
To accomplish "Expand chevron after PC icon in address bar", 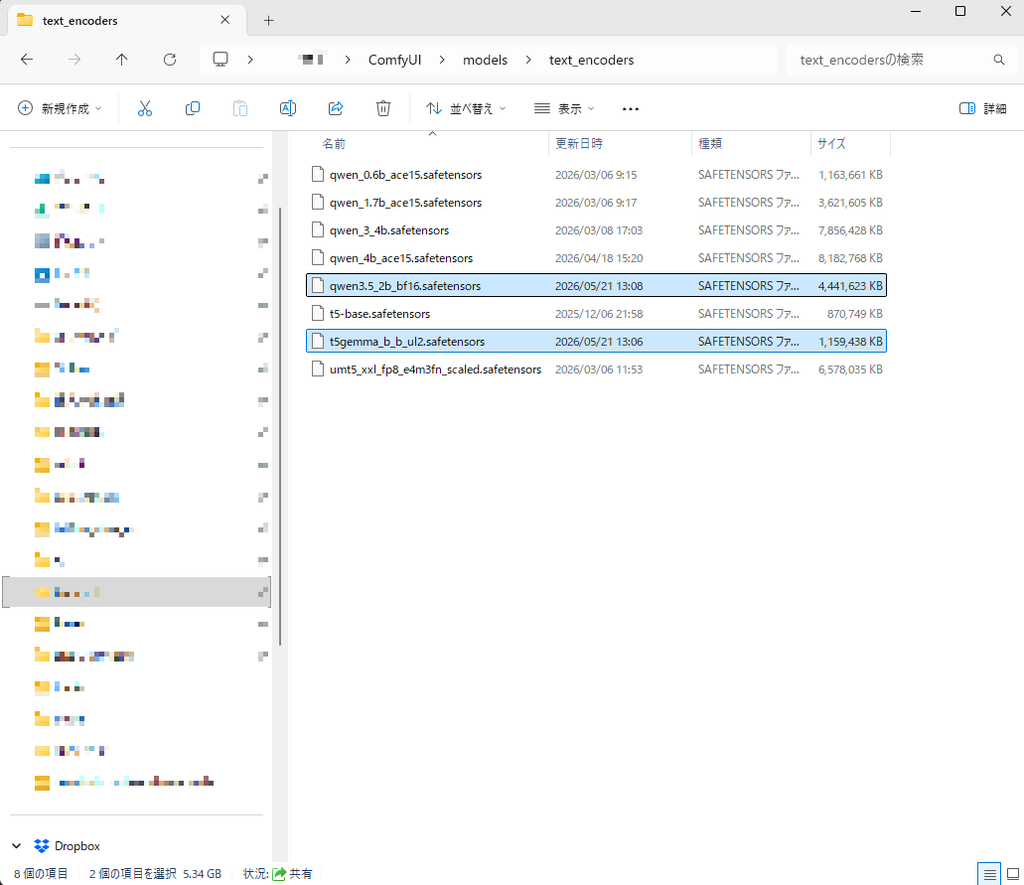I will (x=250, y=59).
